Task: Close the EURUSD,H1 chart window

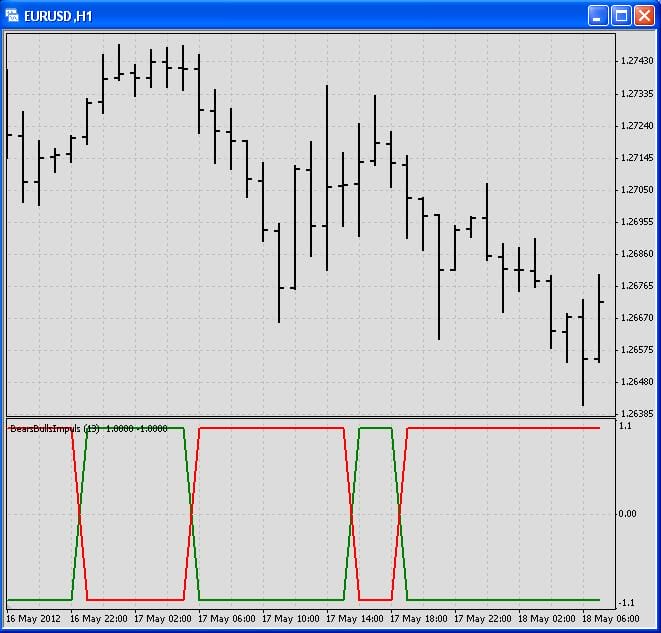Action: pyautogui.click(x=644, y=15)
